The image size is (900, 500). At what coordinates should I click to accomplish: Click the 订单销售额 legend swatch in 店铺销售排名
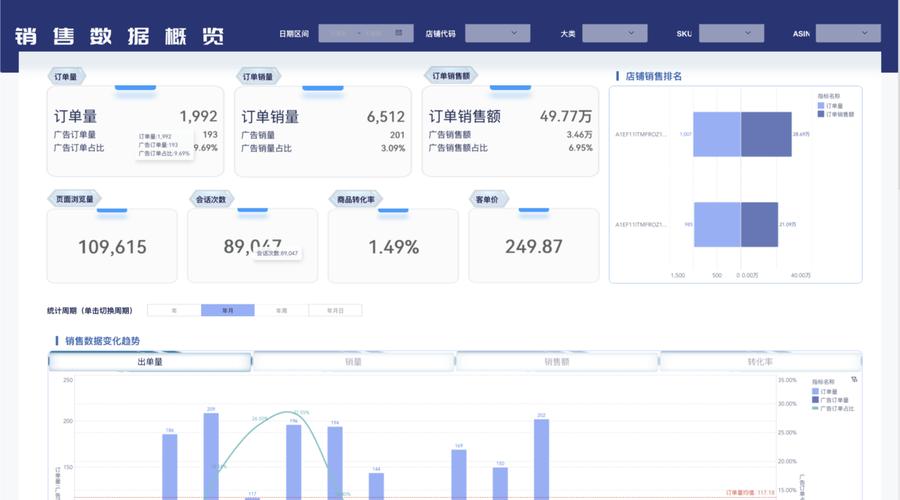[821, 114]
